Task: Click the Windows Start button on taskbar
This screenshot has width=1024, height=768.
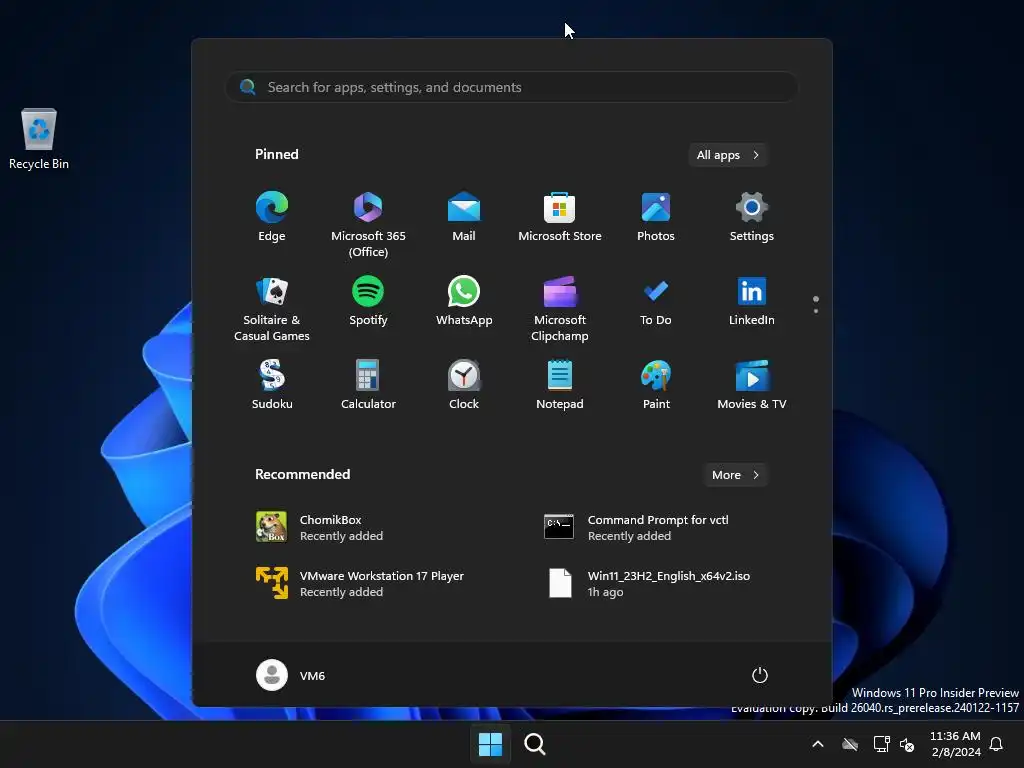Action: (x=490, y=744)
